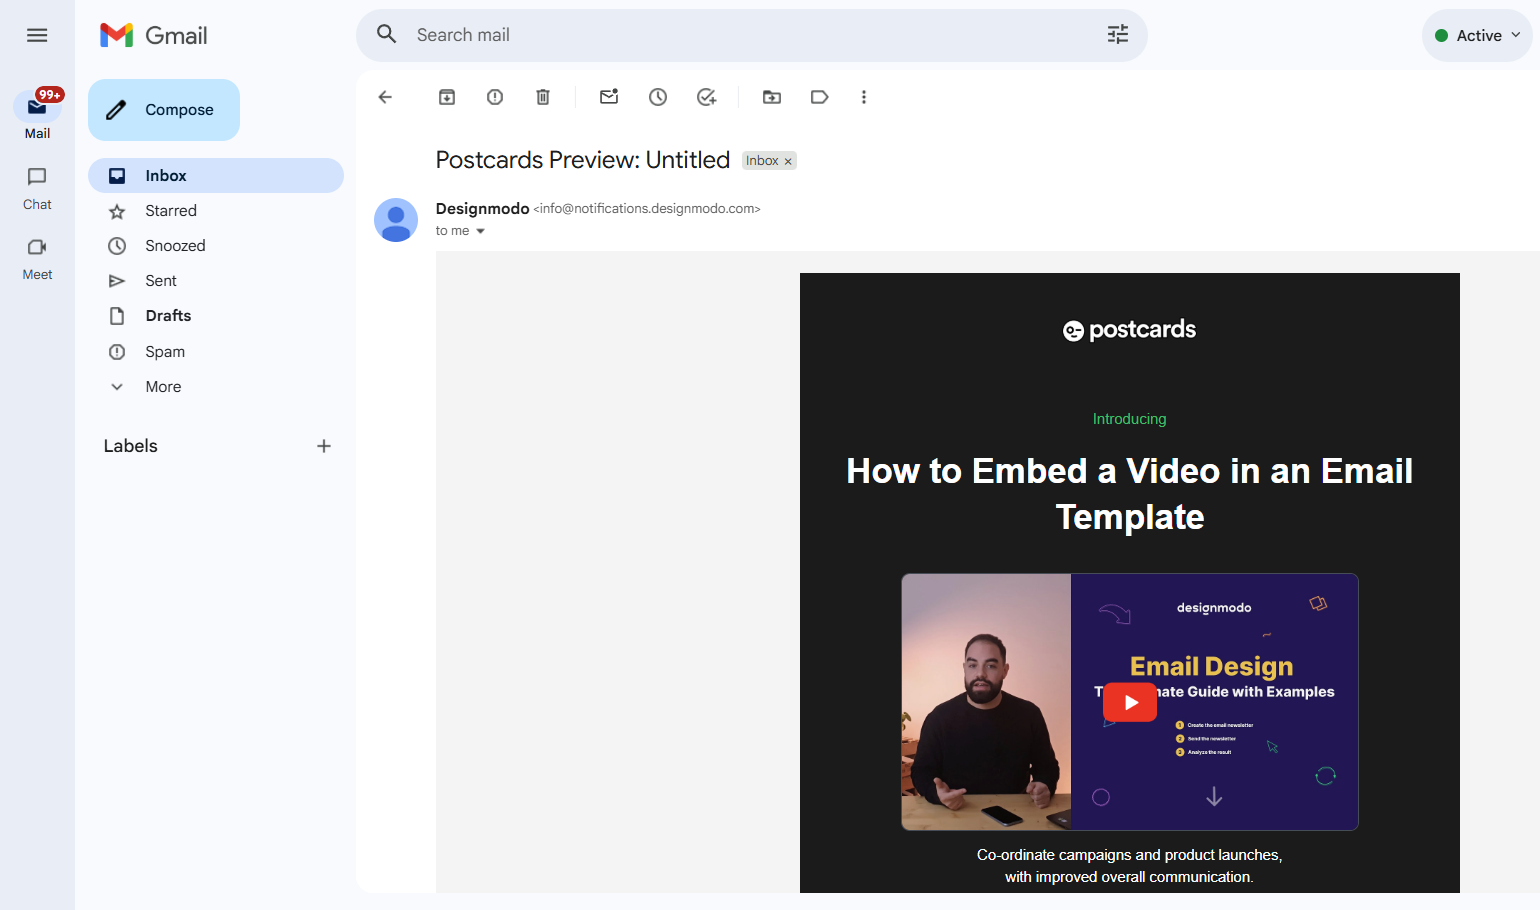Click the Compose button
Viewport: 1540px width, 910px height.
coord(164,110)
